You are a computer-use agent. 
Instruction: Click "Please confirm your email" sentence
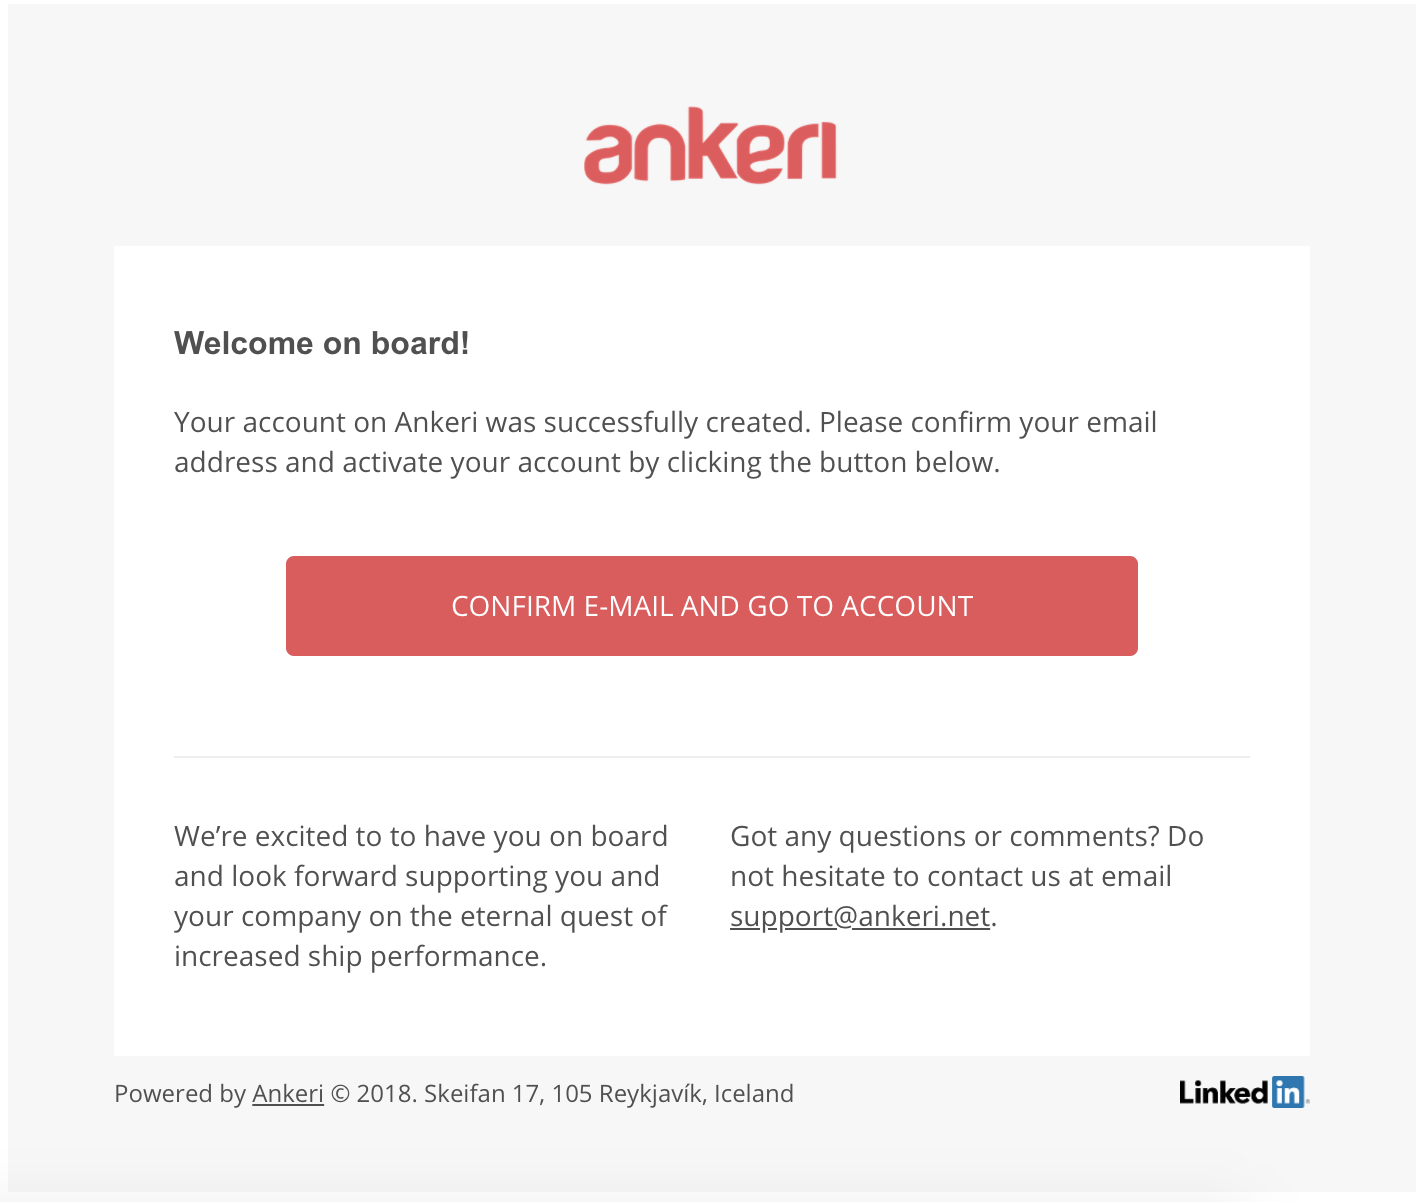coord(988,422)
